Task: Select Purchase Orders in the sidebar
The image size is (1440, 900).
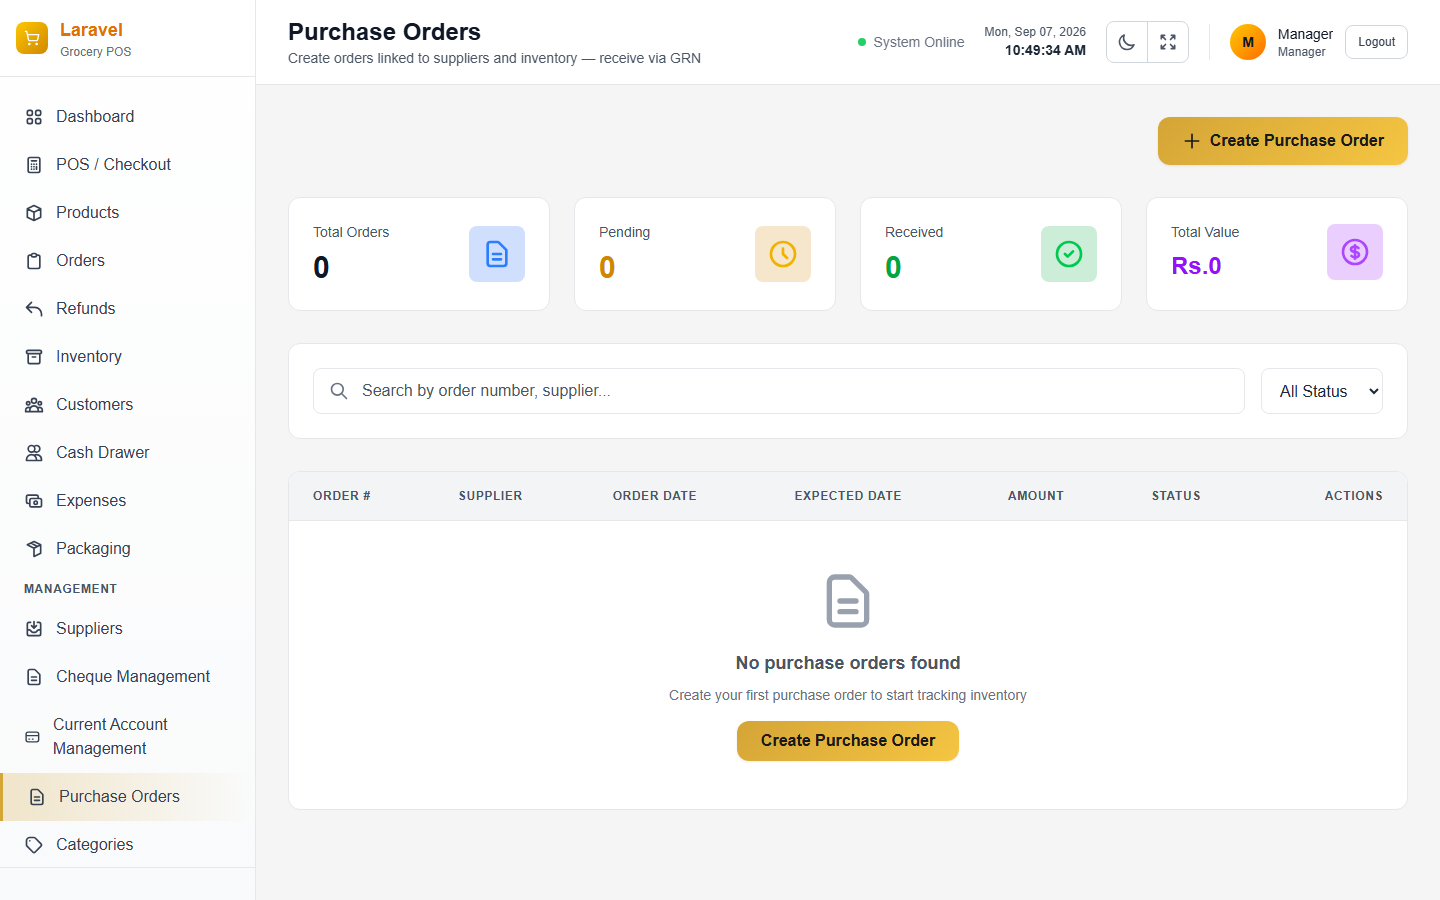Action: (127, 797)
